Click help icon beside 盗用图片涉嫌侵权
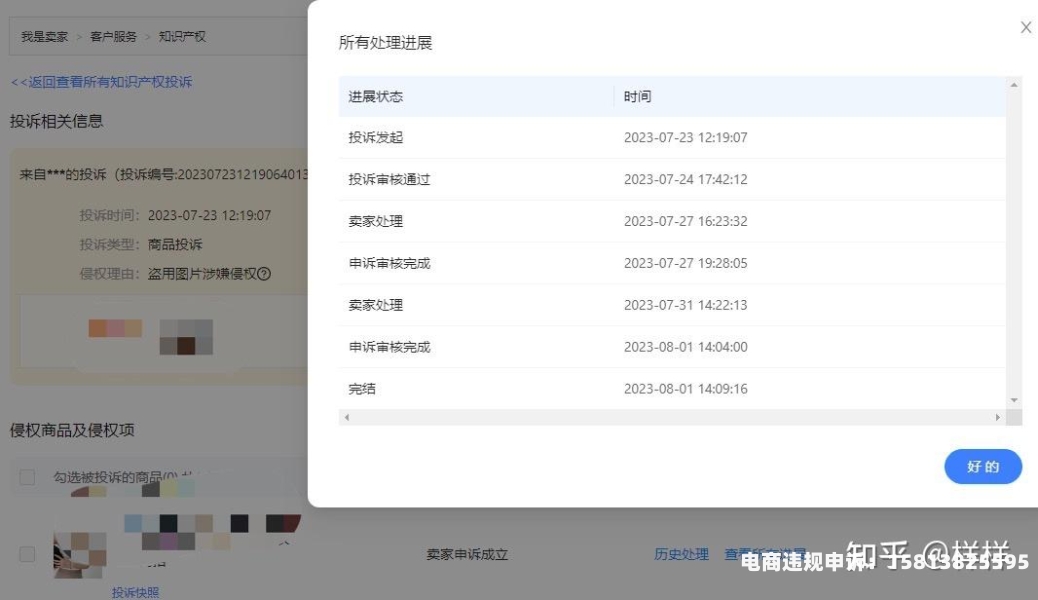This screenshot has width=1038, height=600. pos(265,274)
